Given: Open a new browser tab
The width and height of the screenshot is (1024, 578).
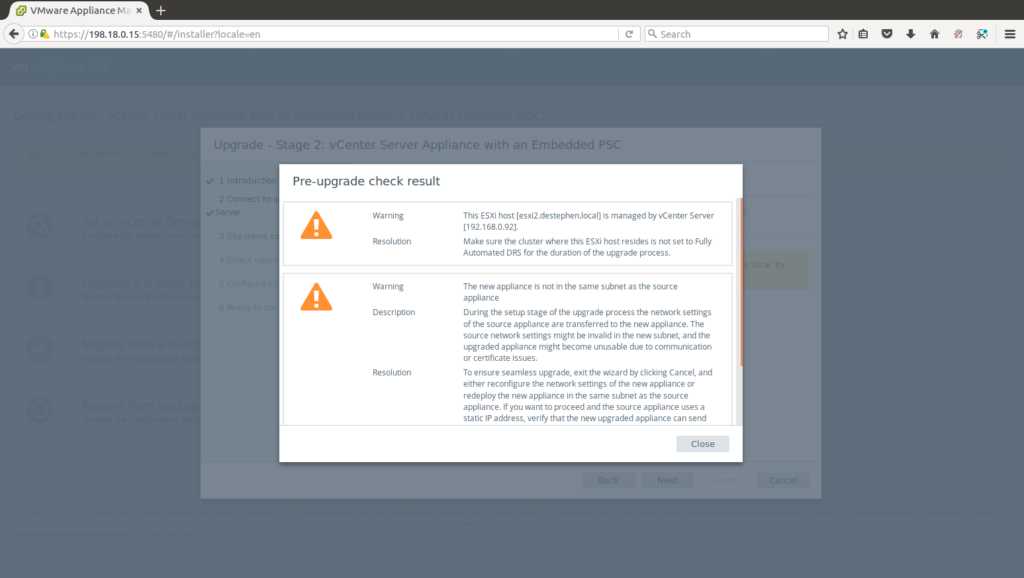Looking at the screenshot, I should (x=161, y=10).
